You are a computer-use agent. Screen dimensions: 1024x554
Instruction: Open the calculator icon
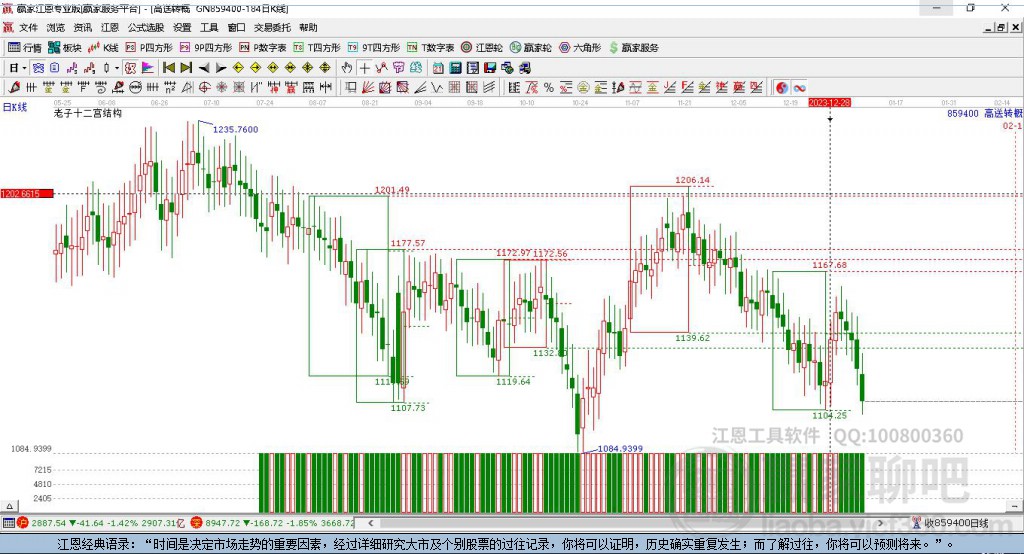click(455, 68)
